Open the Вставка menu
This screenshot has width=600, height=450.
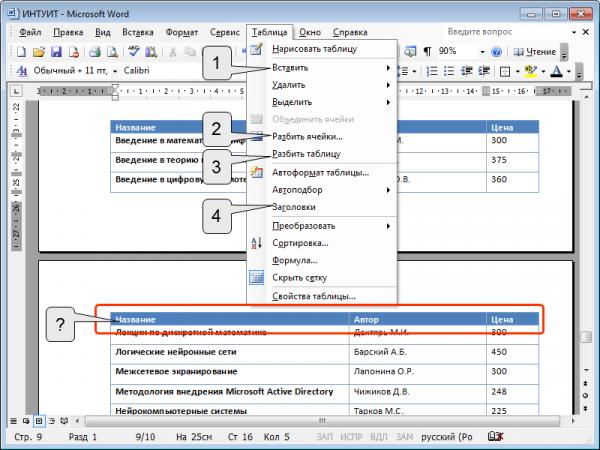click(x=138, y=32)
